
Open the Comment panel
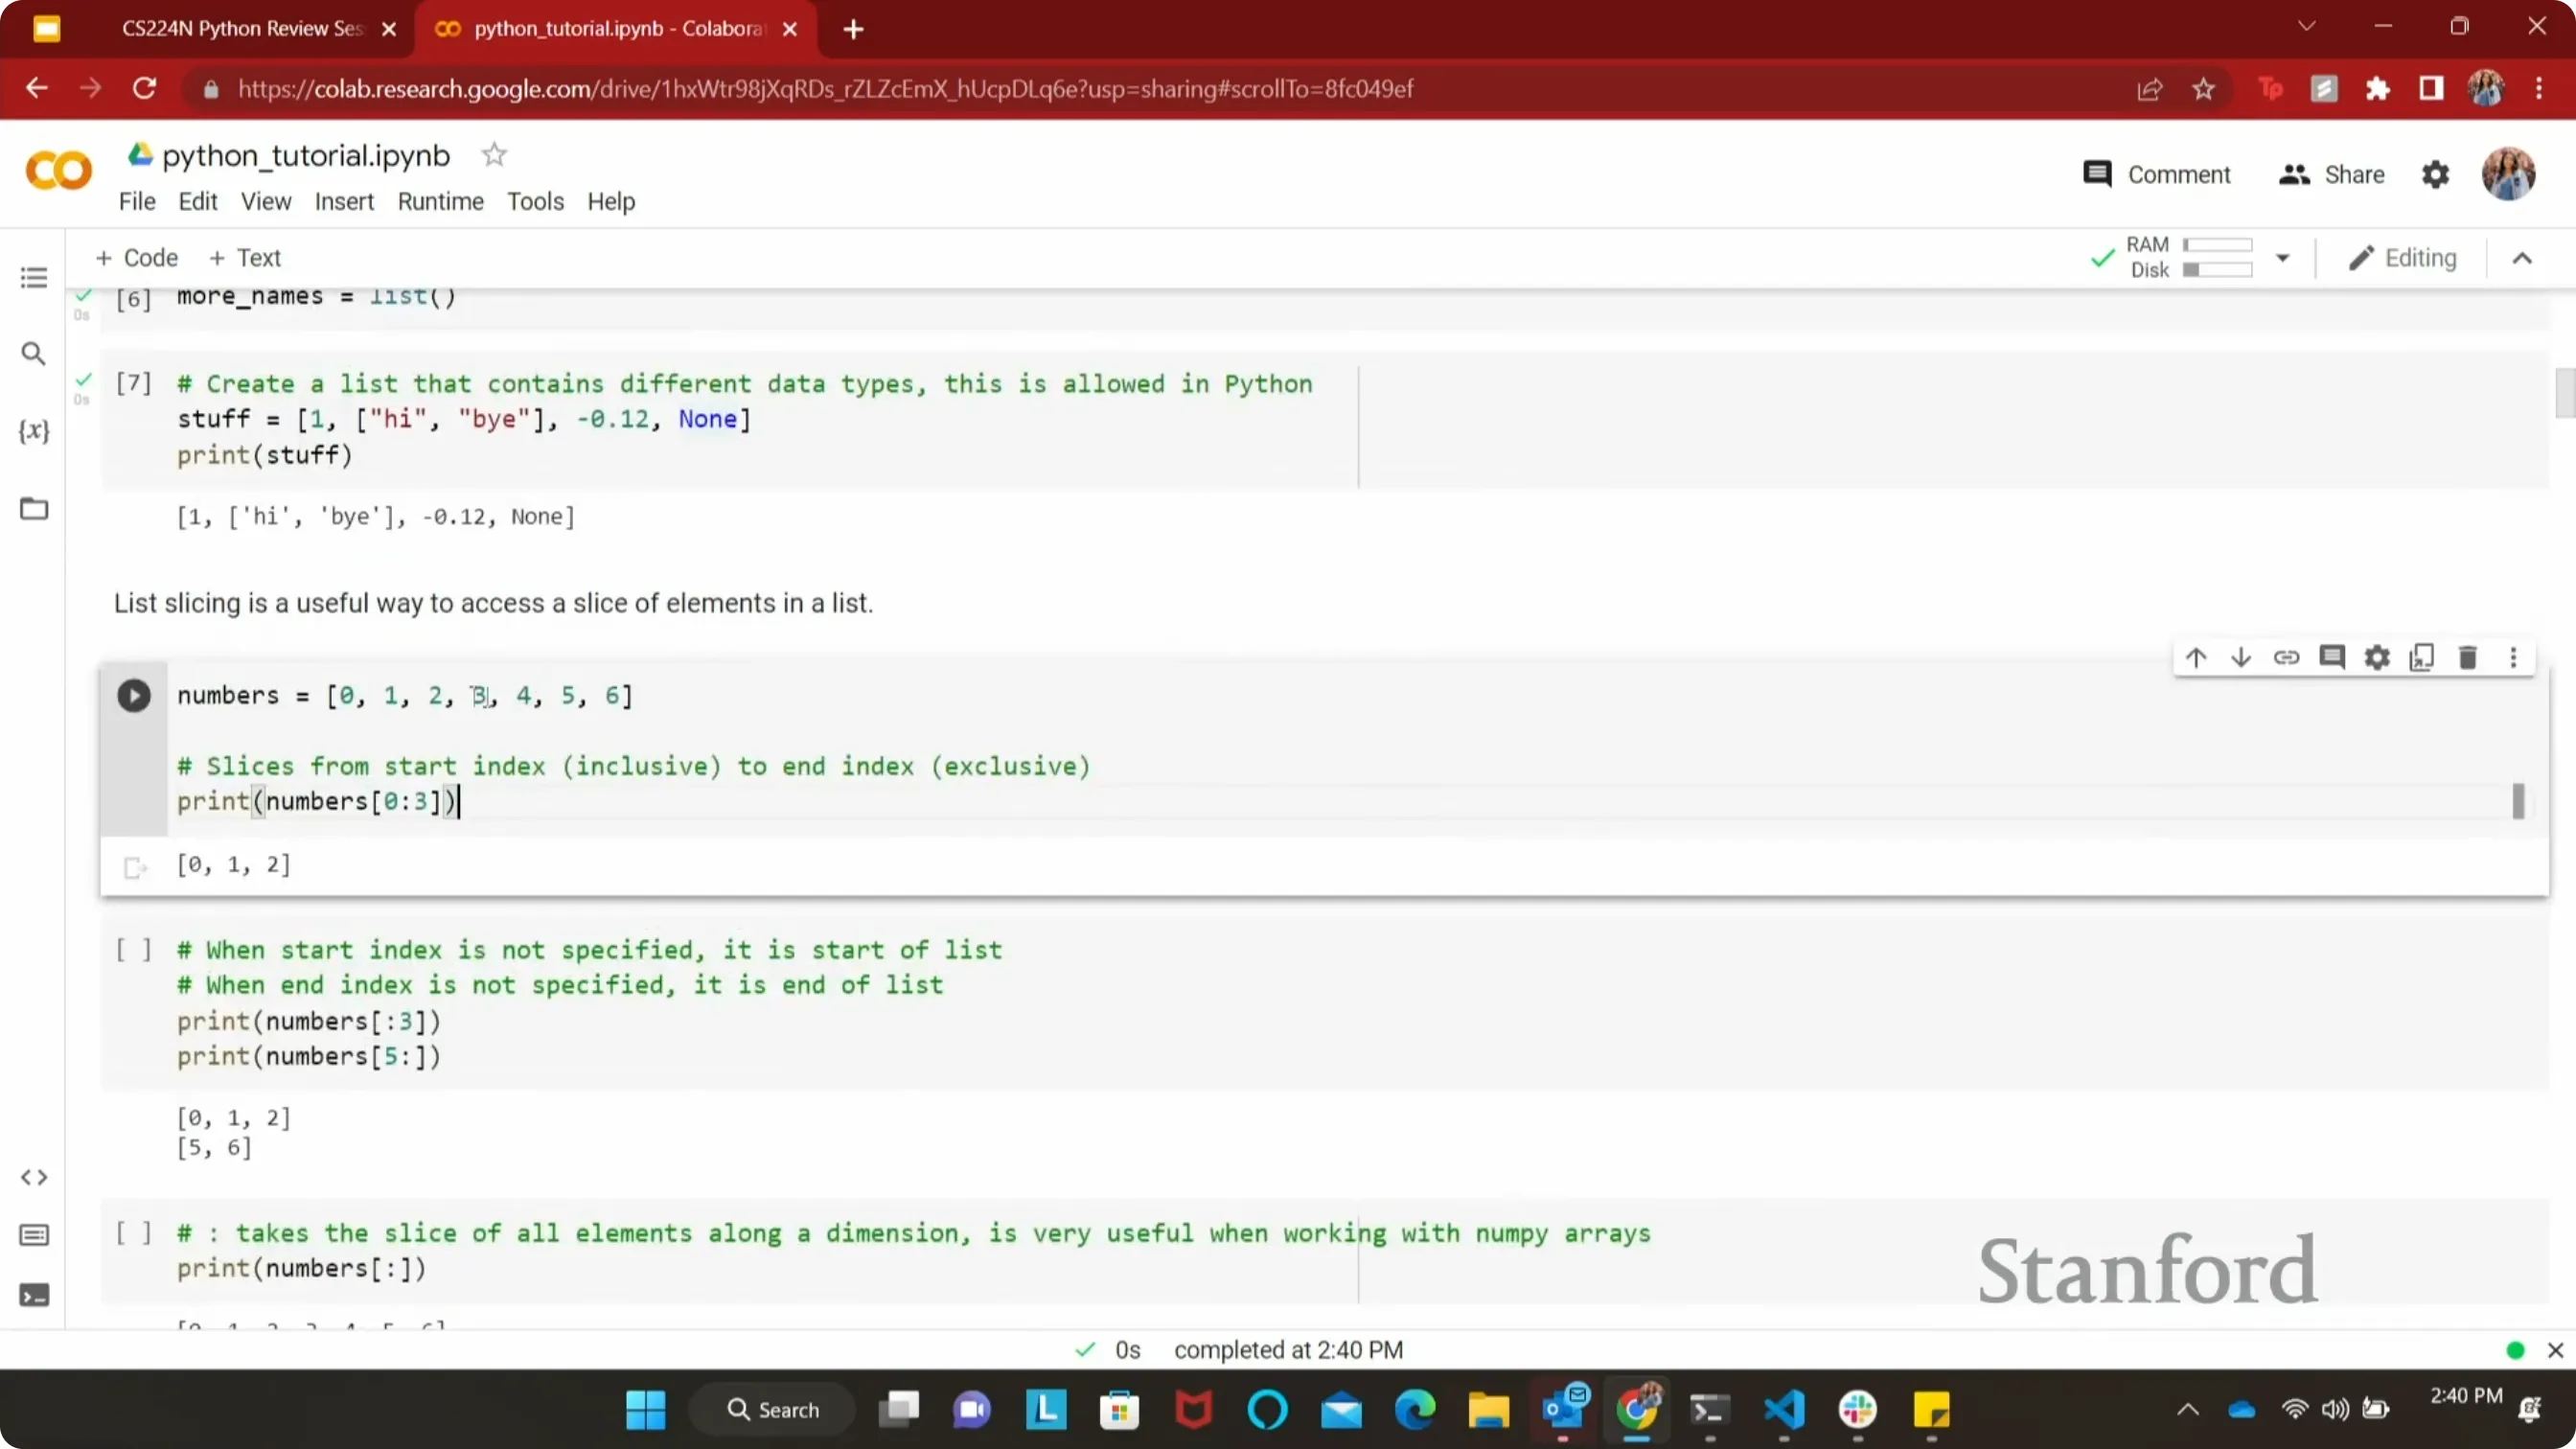click(x=2156, y=174)
